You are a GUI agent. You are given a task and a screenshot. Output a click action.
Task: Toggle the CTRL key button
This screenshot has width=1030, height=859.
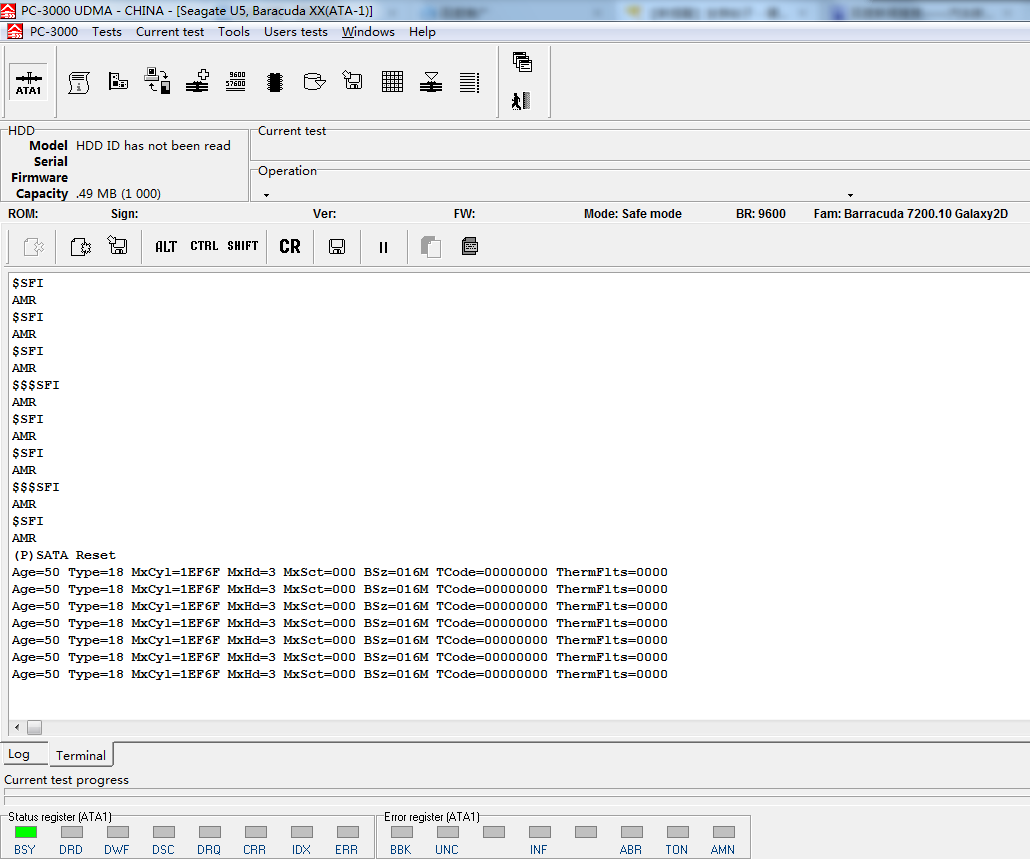204,246
